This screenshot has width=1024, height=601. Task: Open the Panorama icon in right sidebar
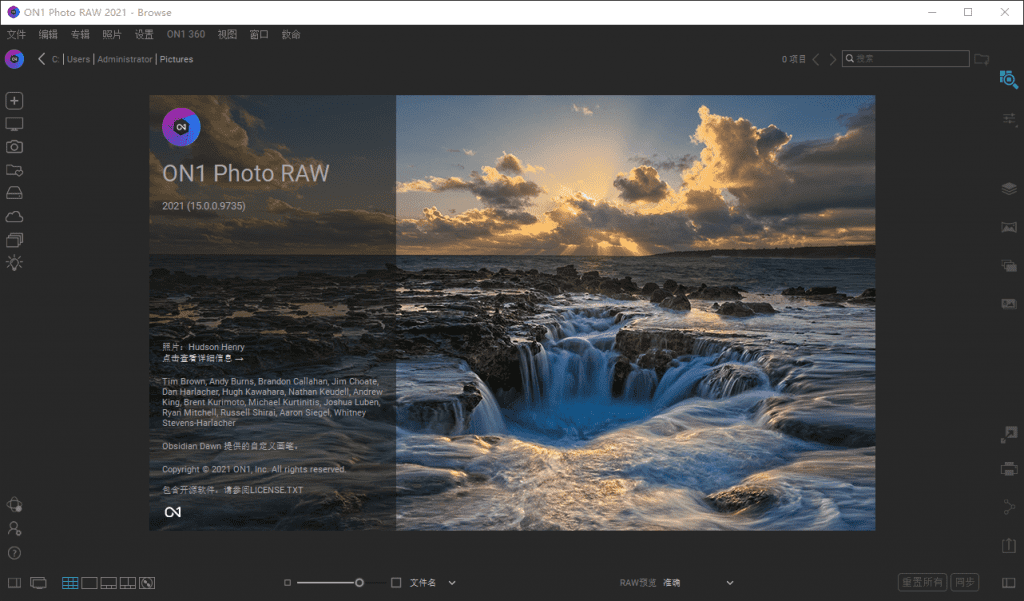click(1008, 227)
